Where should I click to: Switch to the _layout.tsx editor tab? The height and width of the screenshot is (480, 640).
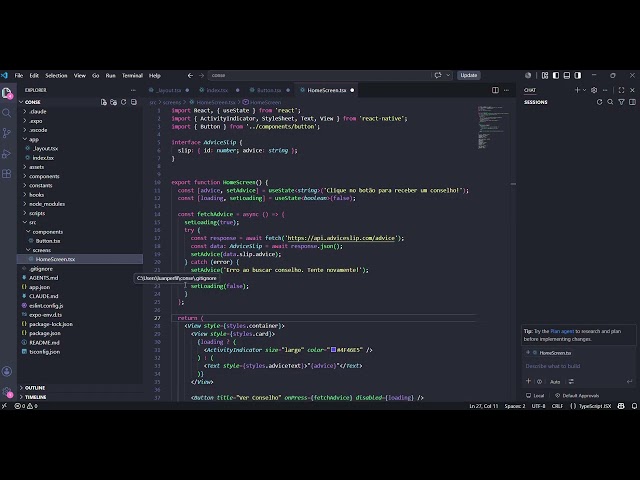coord(169,90)
